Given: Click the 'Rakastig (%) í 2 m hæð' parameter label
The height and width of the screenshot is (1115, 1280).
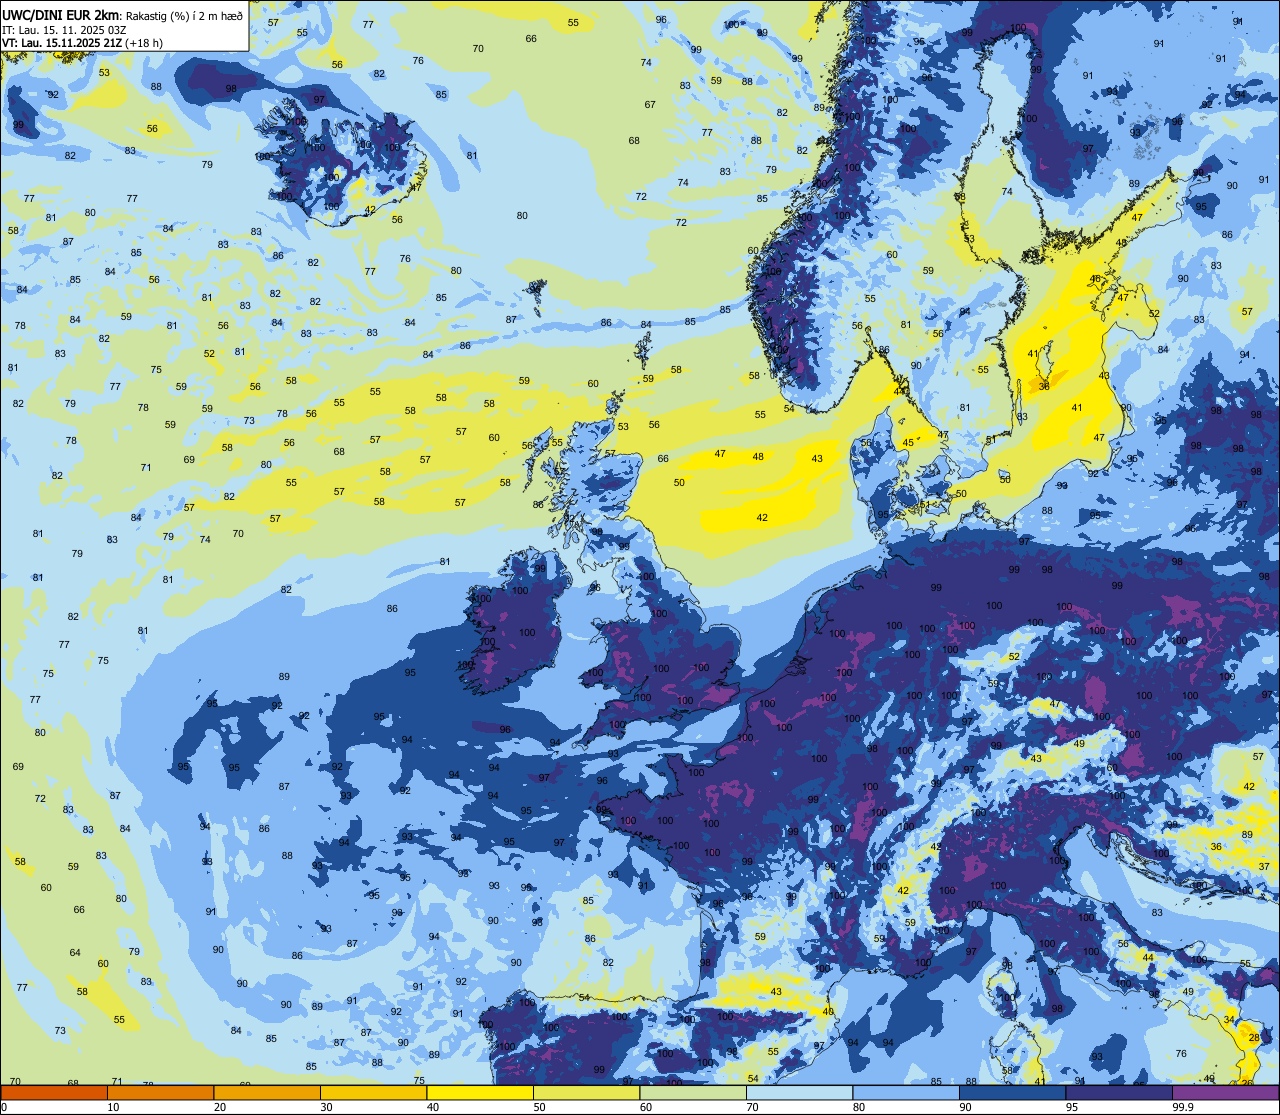Looking at the screenshot, I should coord(183,15).
